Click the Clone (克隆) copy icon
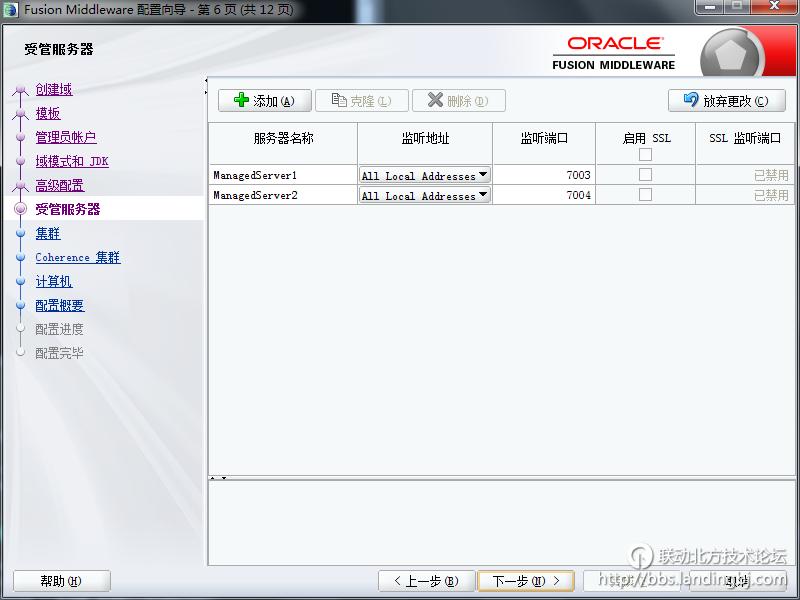 click(x=338, y=101)
